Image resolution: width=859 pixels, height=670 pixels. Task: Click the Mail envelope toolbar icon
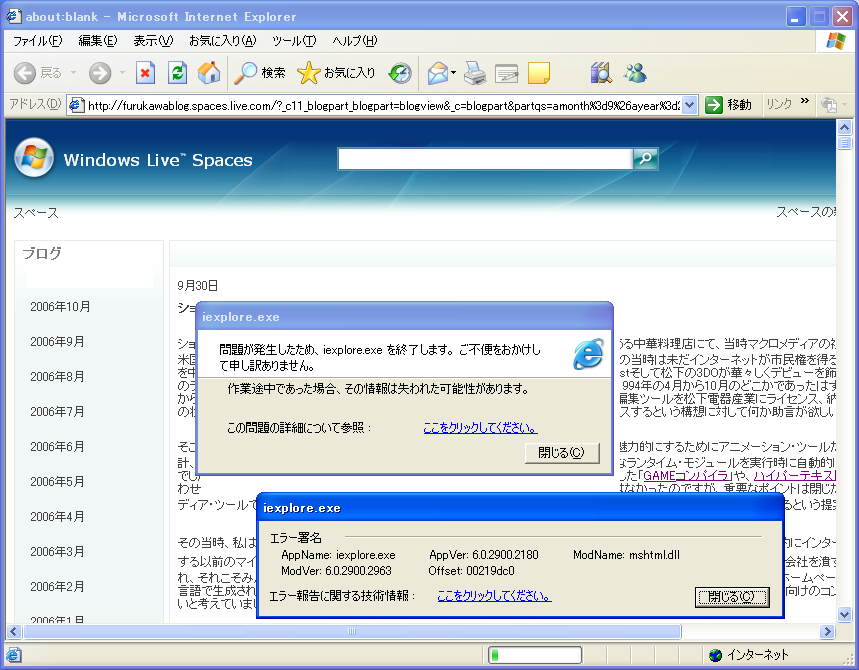(x=438, y=73)
